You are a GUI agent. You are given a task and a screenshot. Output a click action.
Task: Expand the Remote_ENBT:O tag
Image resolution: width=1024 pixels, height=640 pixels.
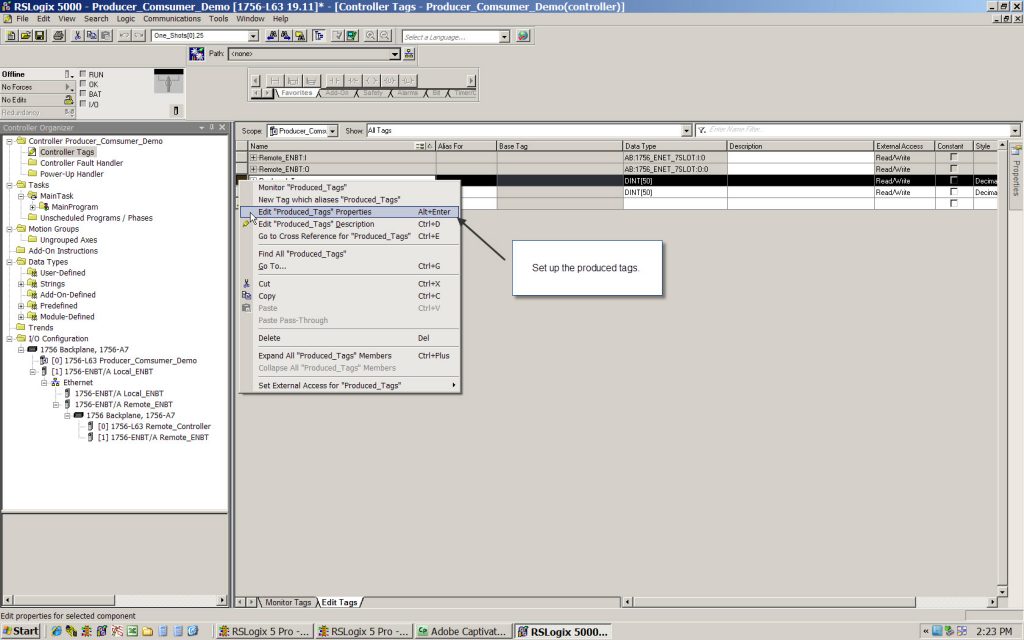point(253,169)
